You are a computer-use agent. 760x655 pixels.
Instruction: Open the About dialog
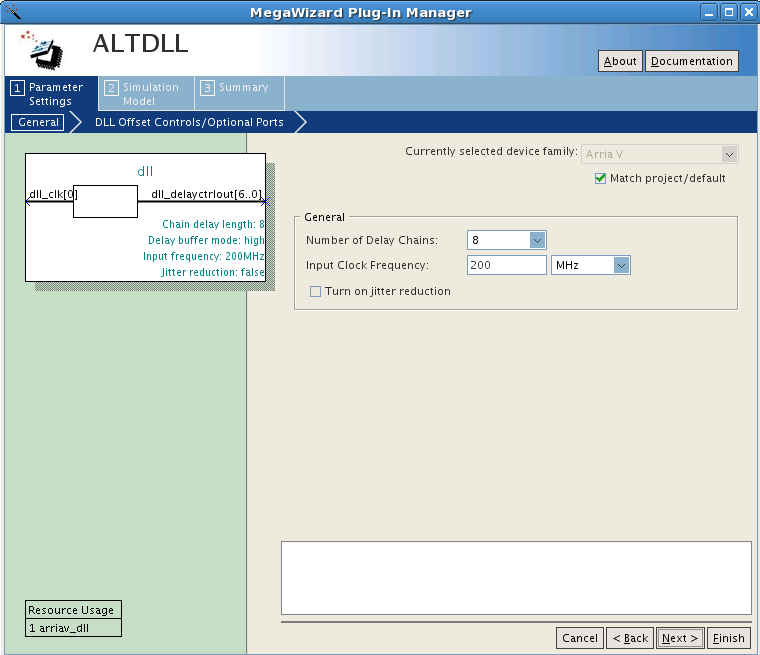620,61
